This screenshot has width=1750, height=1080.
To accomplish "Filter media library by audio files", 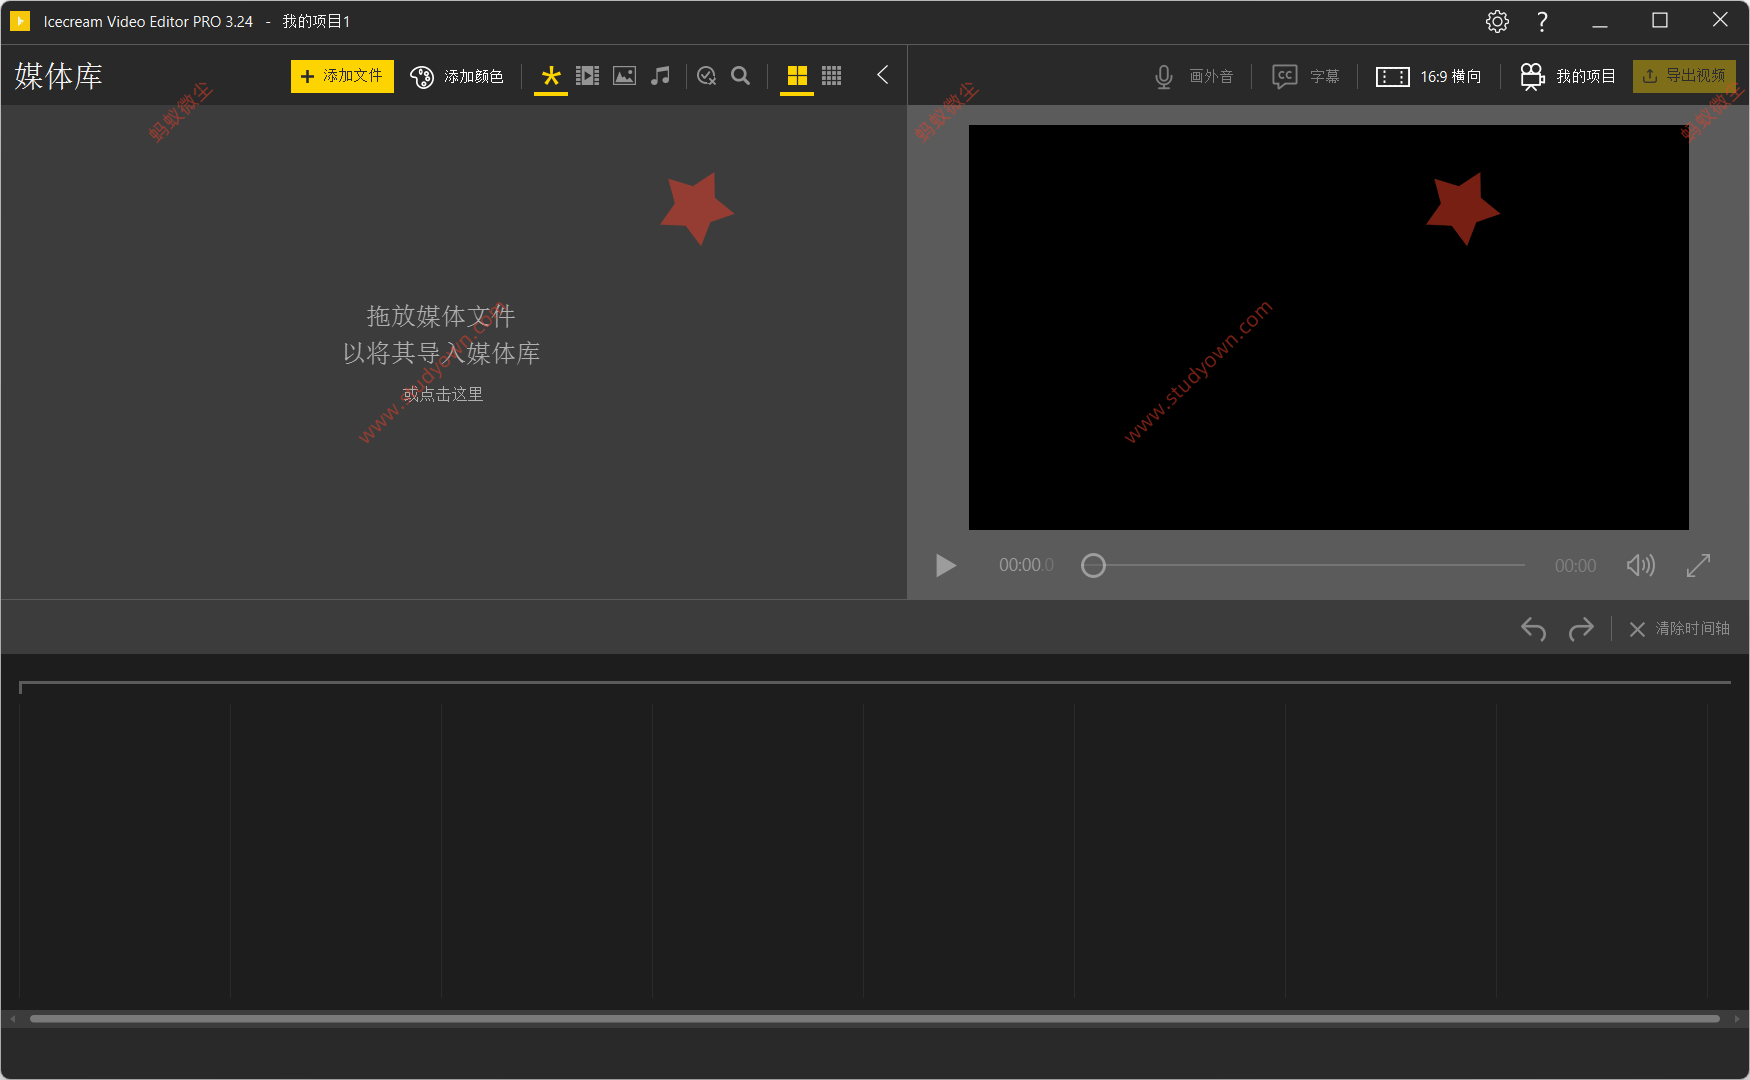I will click(x=660, y=75).
